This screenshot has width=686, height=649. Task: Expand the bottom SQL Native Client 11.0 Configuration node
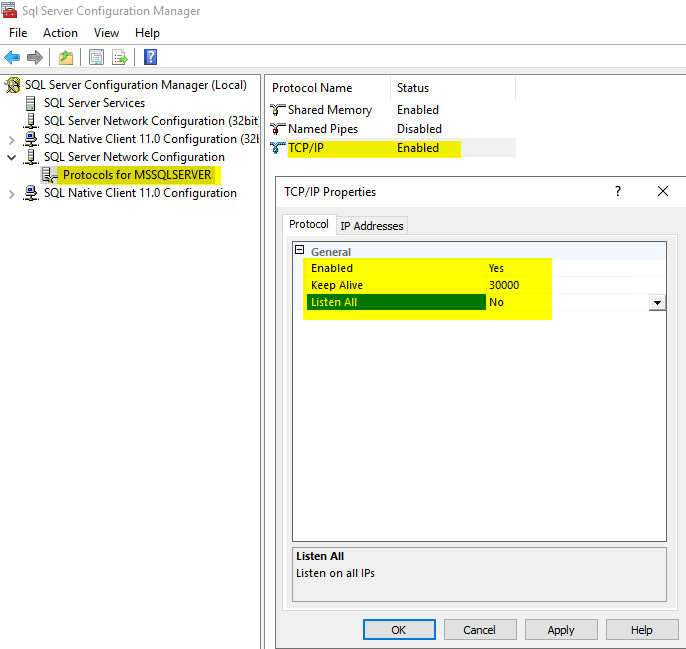(12, 194)
